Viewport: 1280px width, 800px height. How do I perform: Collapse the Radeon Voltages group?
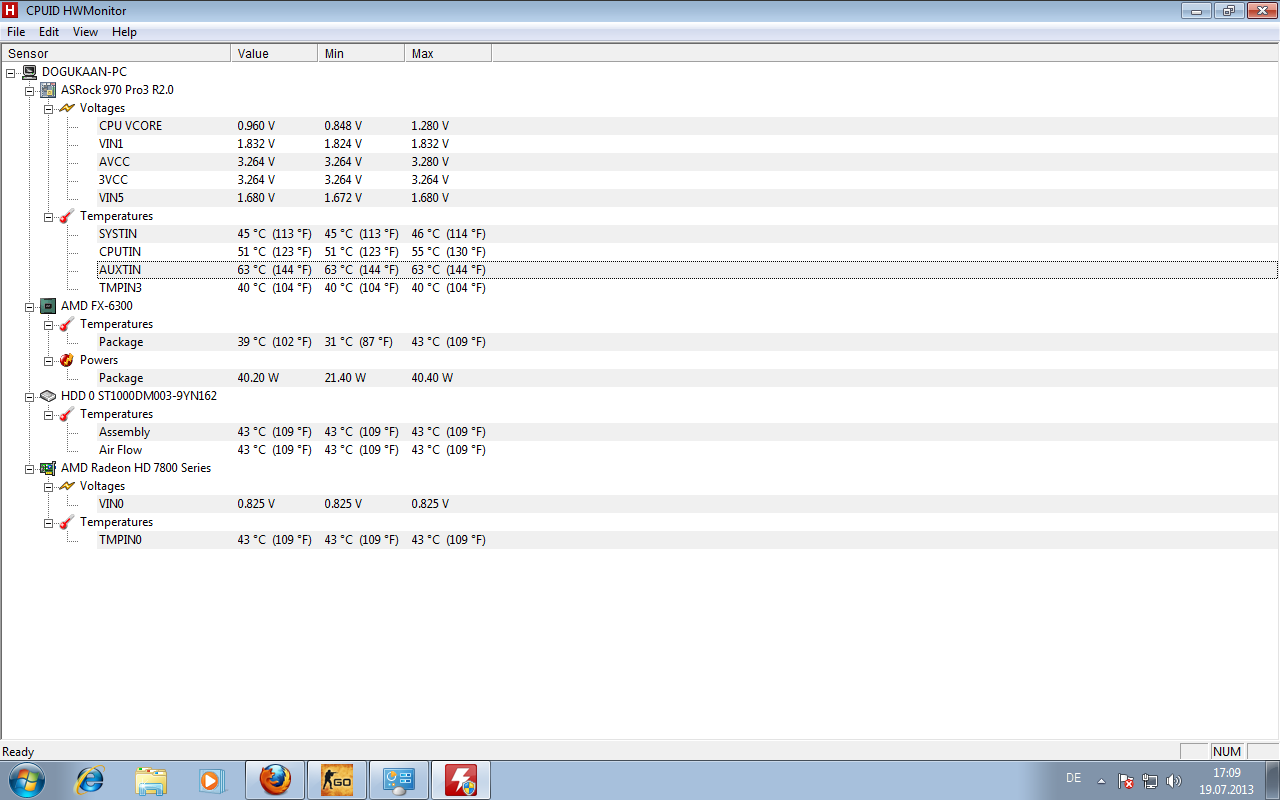49,486
